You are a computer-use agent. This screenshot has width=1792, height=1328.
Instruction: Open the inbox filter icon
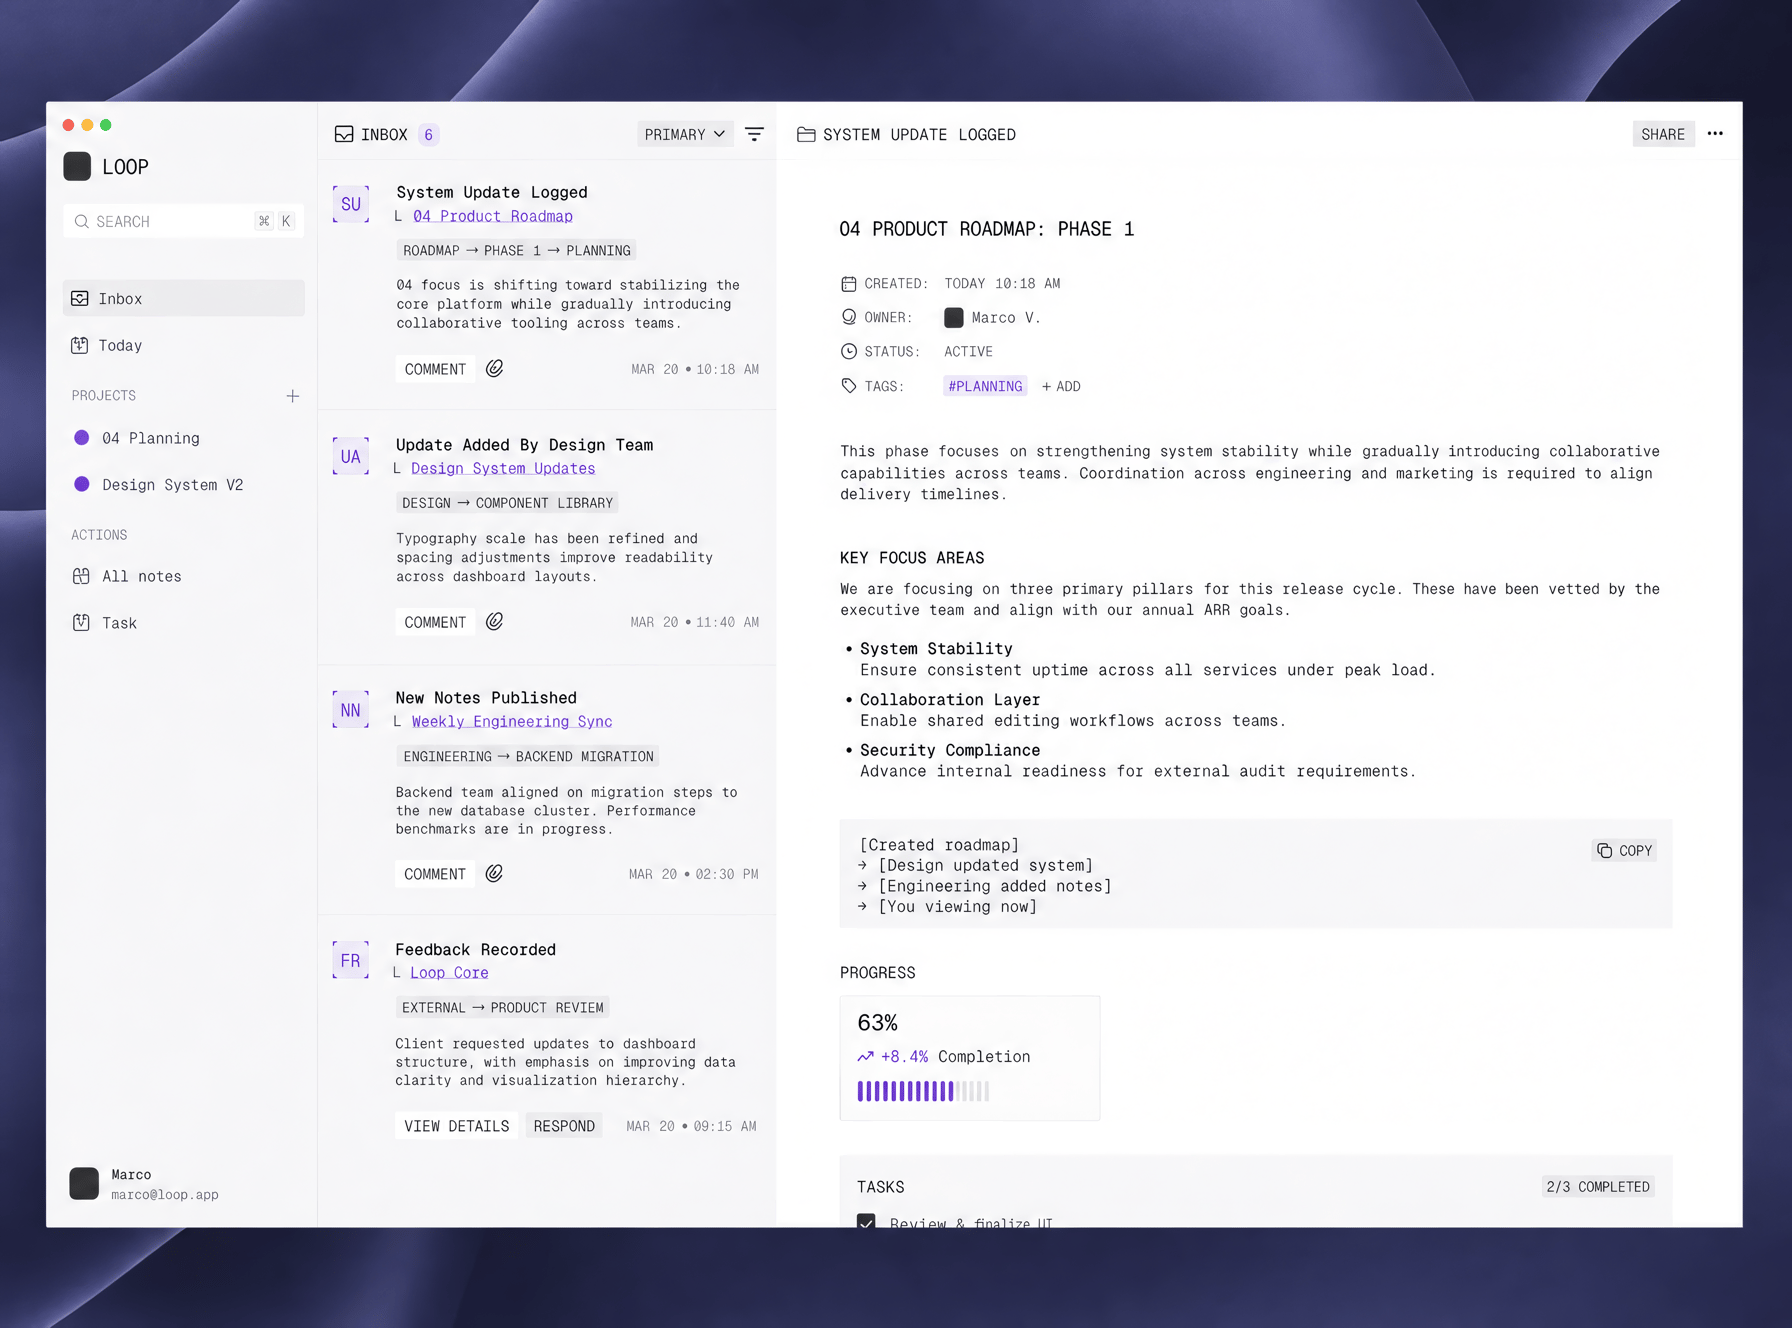755,134
